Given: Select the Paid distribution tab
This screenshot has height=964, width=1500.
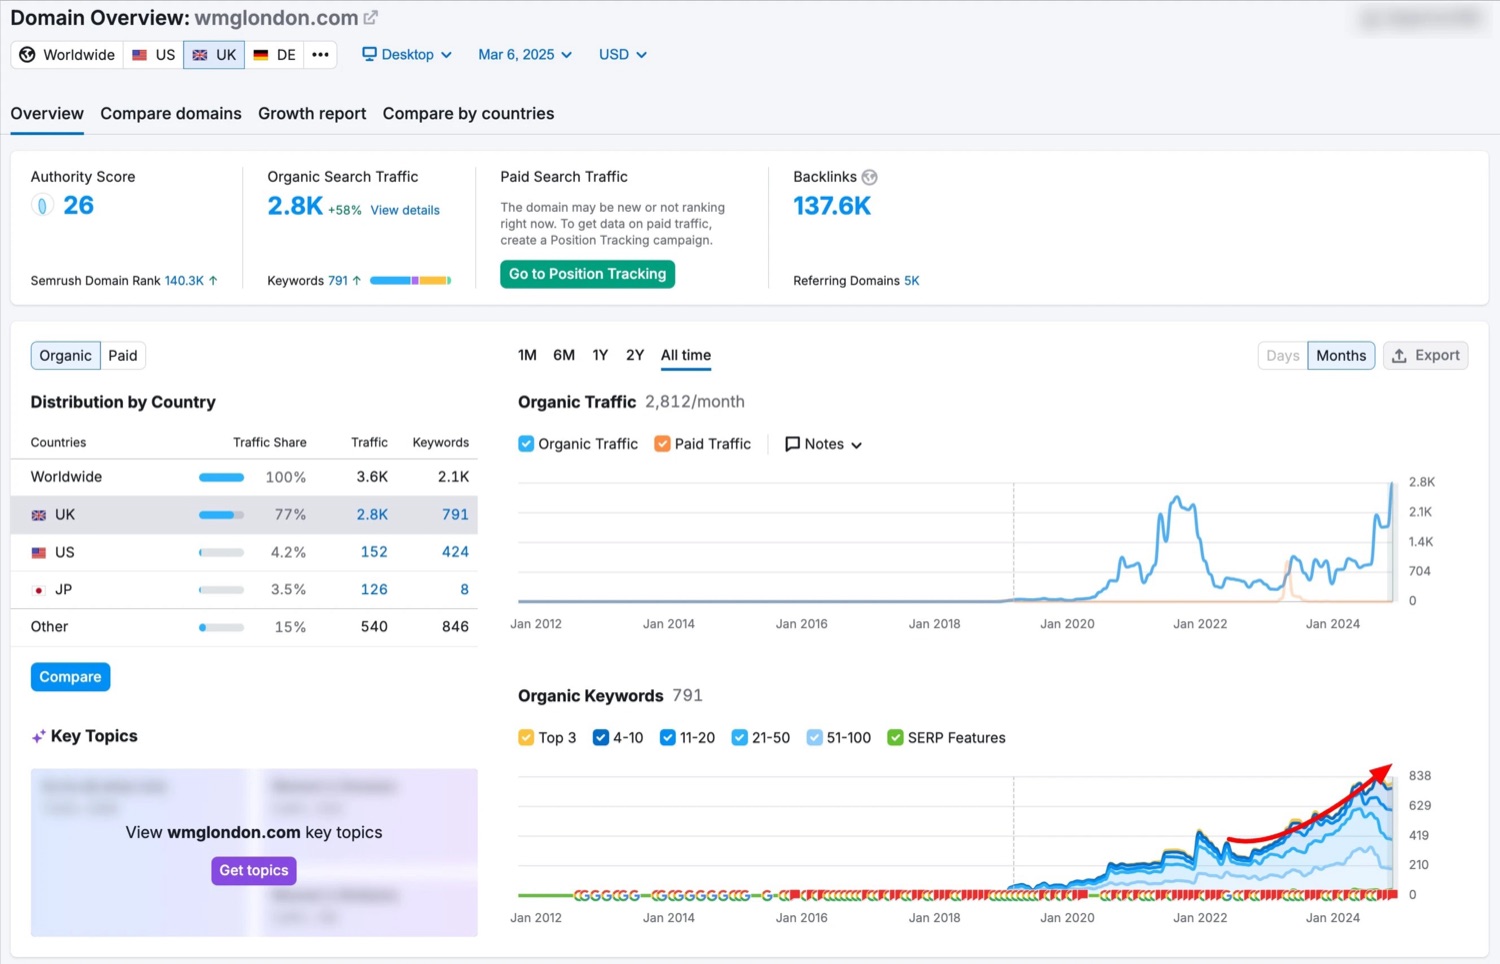Looking at the screenshot, I should coord(123,356).
